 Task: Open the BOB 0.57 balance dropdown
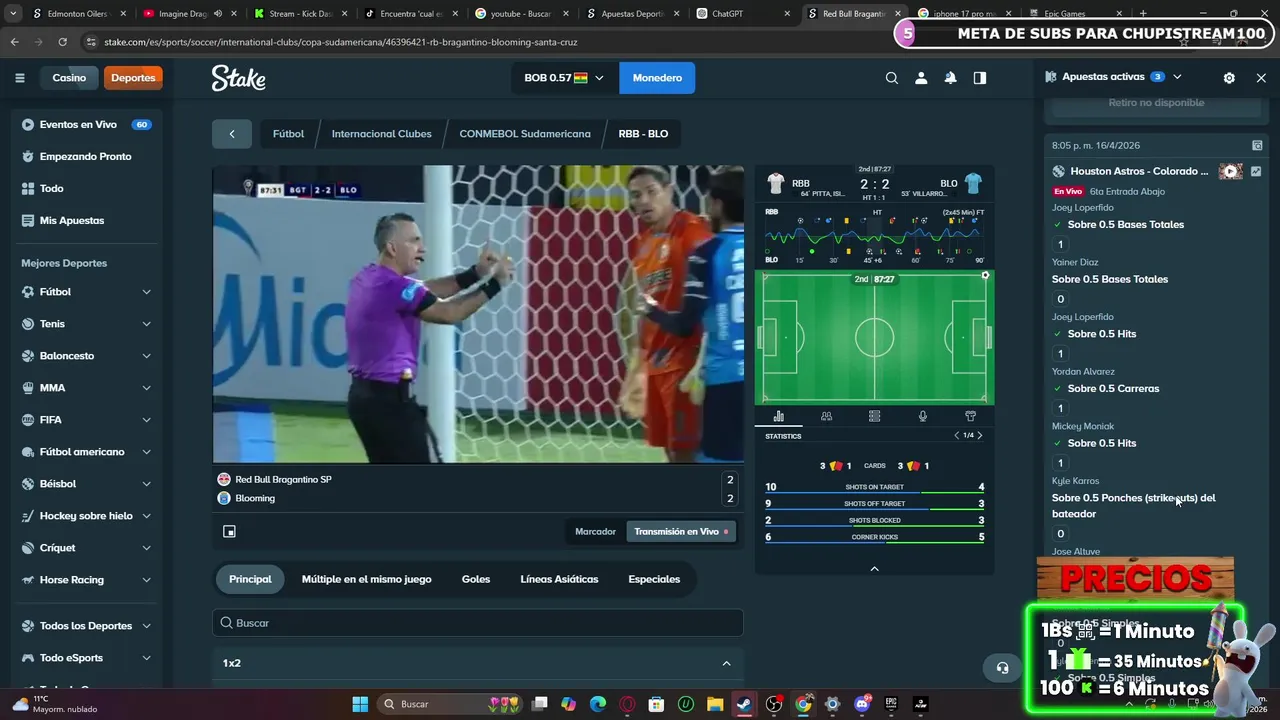pos(564,78)
